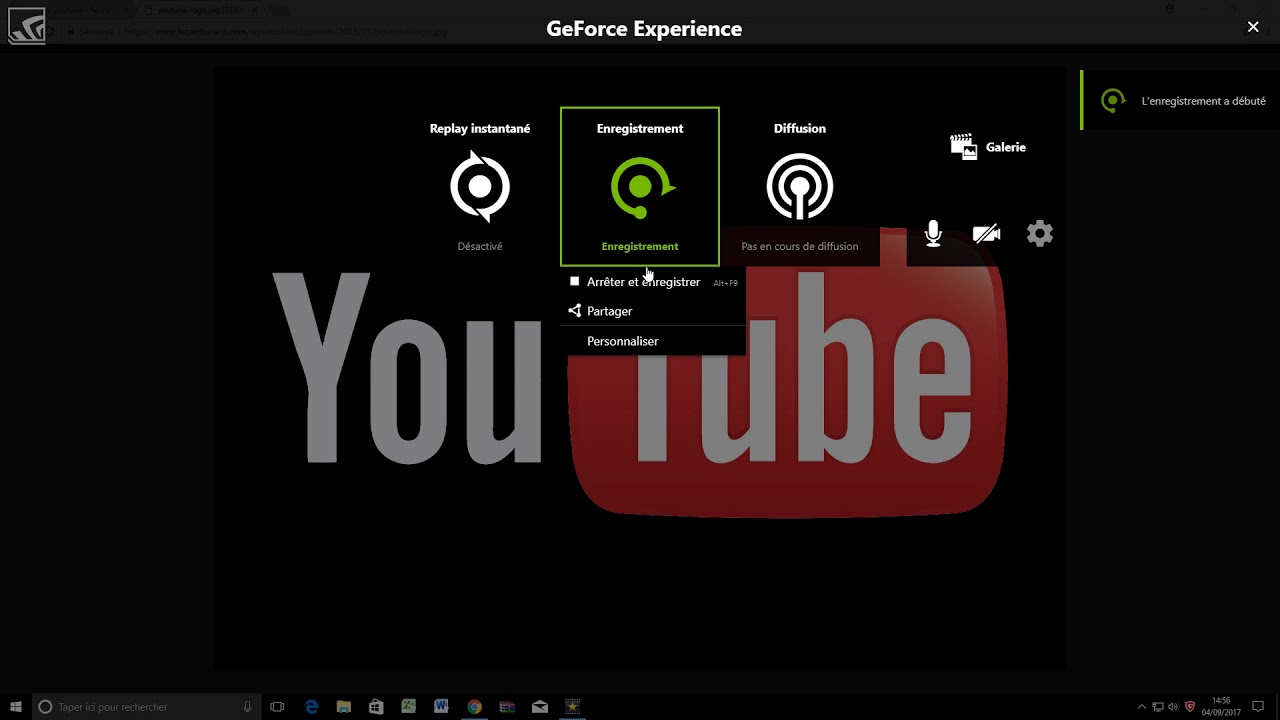Image resolution: width=1280 pixels, height=720 pixels.
Task: Open the Diffusion broadcast icon
Action: pyautogui.click(x=799, y=186)
